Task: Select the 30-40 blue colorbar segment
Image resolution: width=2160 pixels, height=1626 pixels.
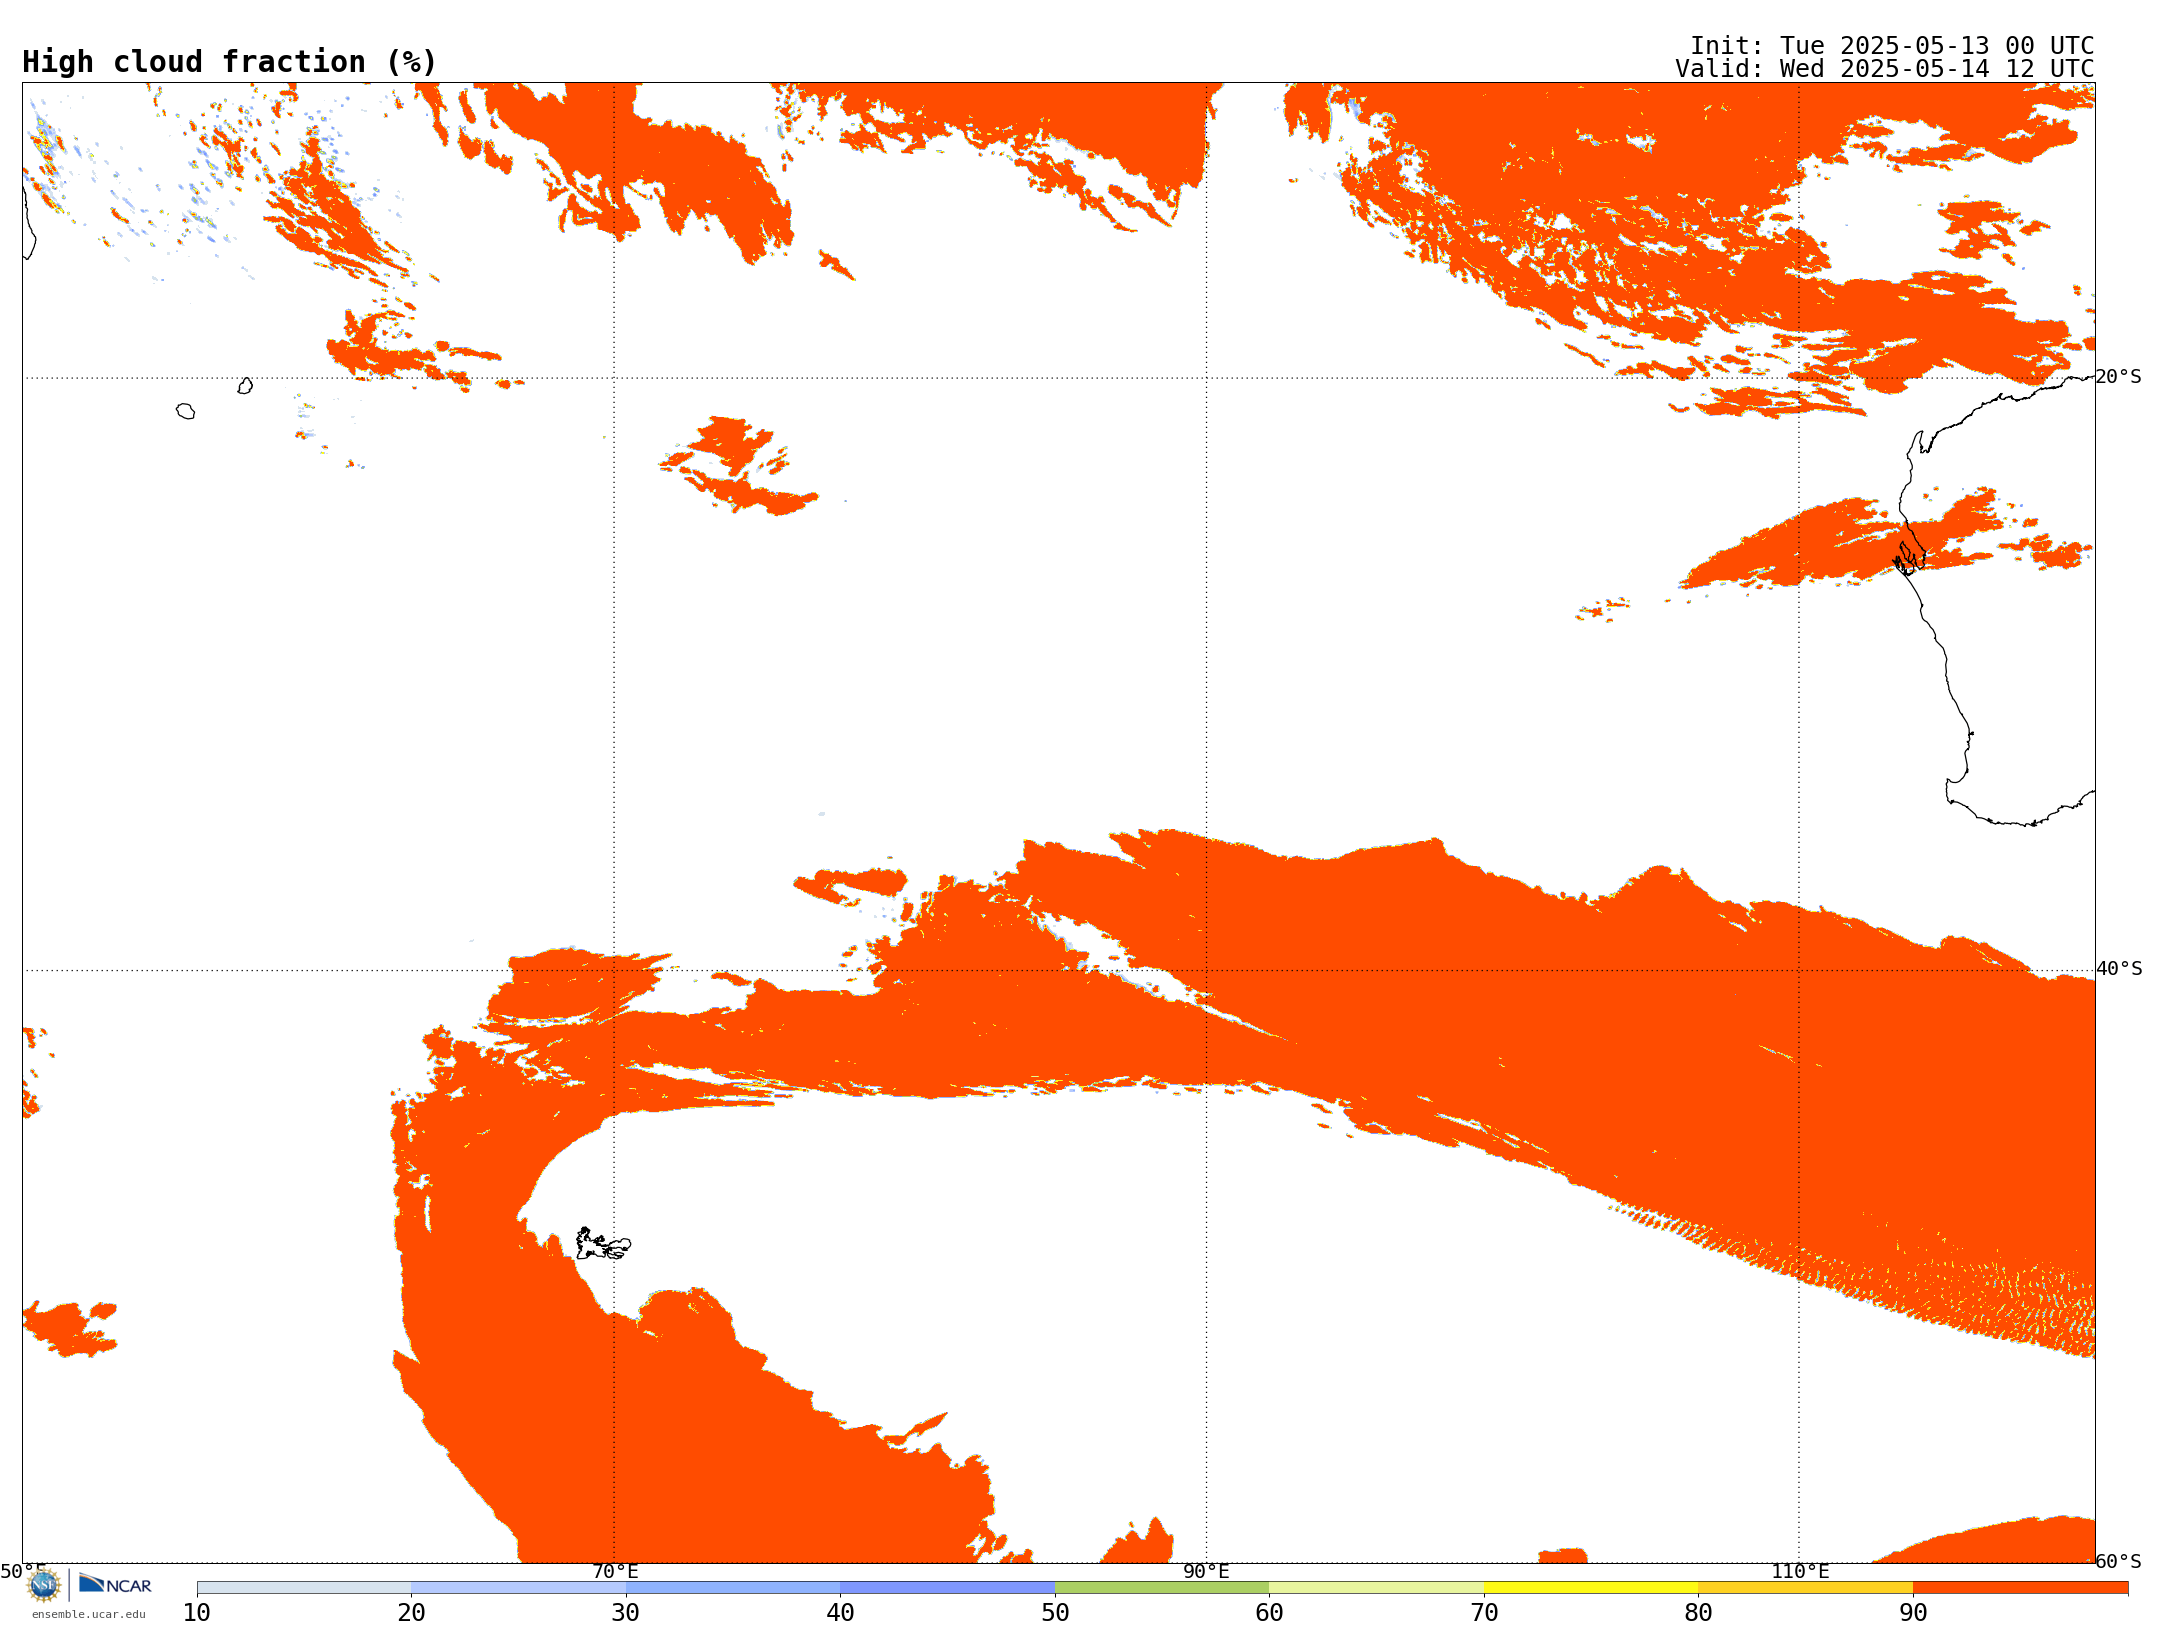Action: (x=733, y=1588)
